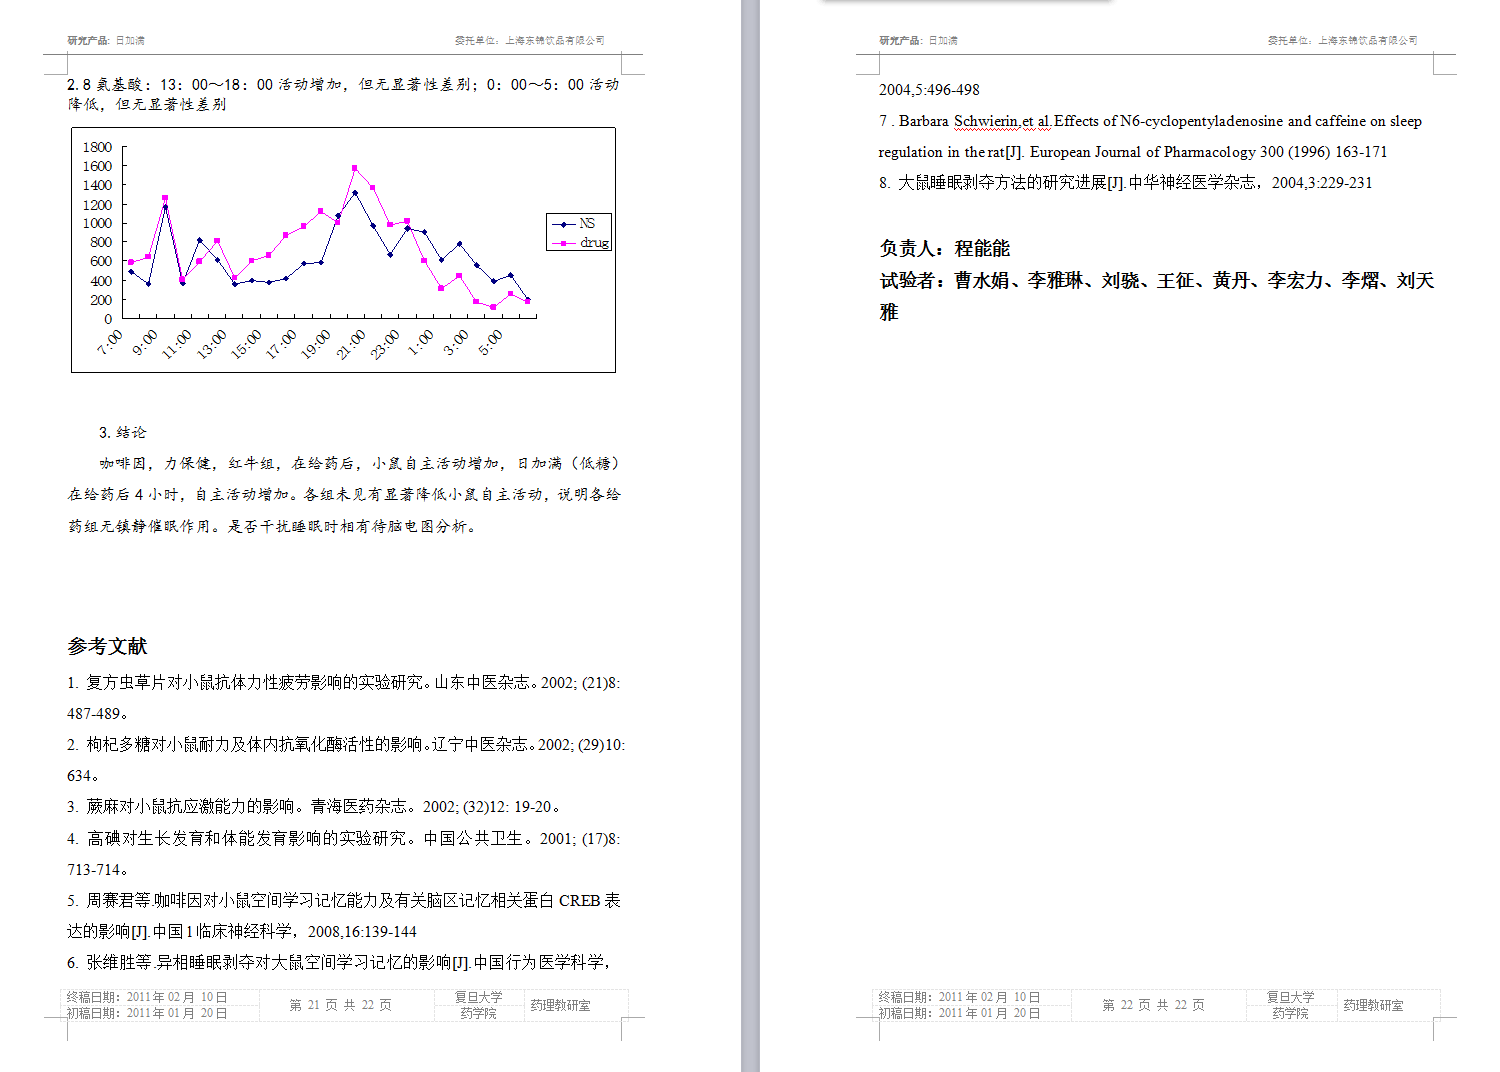Image resolution: width=1500 pixels, height=1072 pixels.
Task: Click reference 7 'Barbara Schwierin' line
Action: pos(1150,121)
